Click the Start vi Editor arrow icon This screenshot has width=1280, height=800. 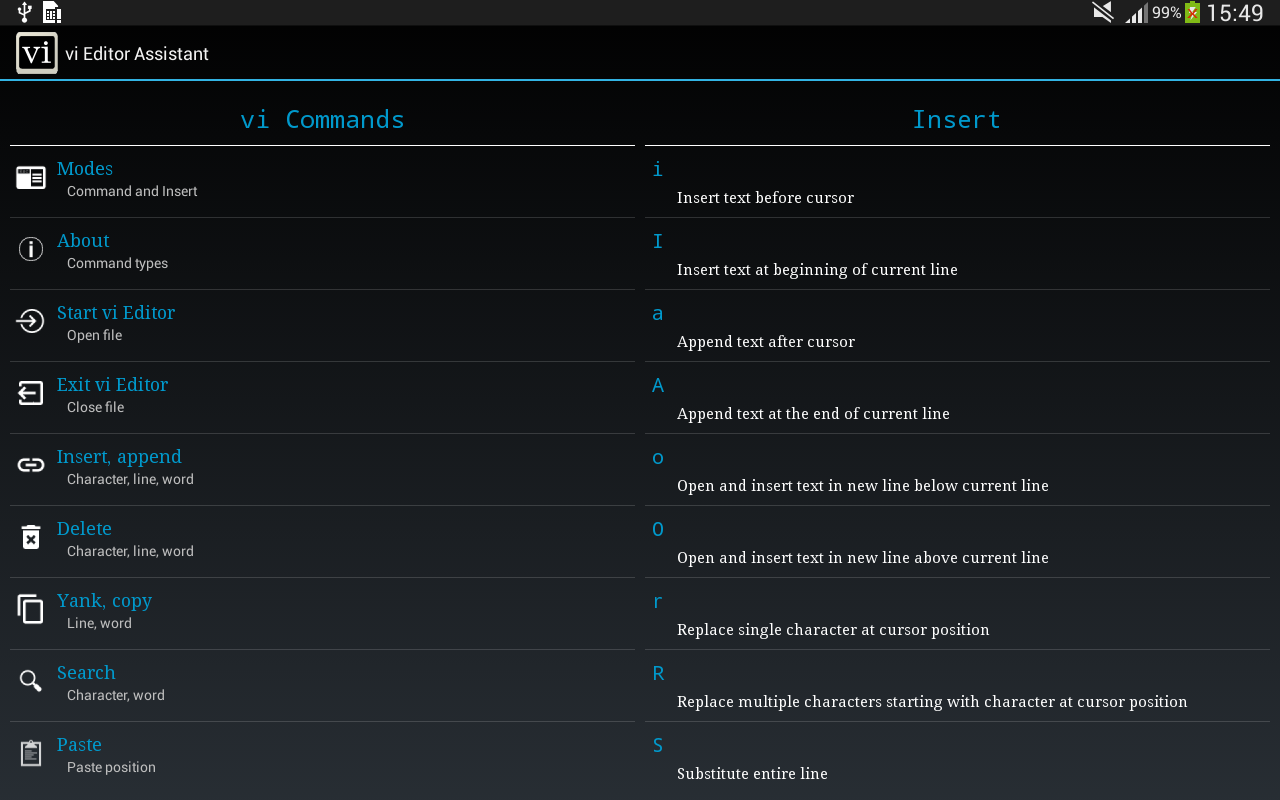point(31,321)
